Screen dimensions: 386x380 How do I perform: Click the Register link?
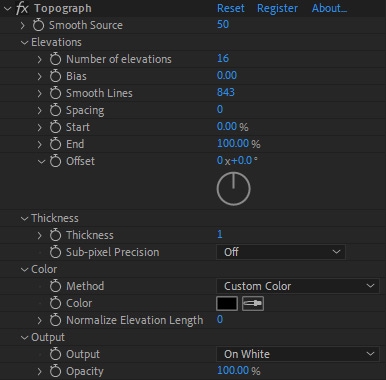[277, 8]
